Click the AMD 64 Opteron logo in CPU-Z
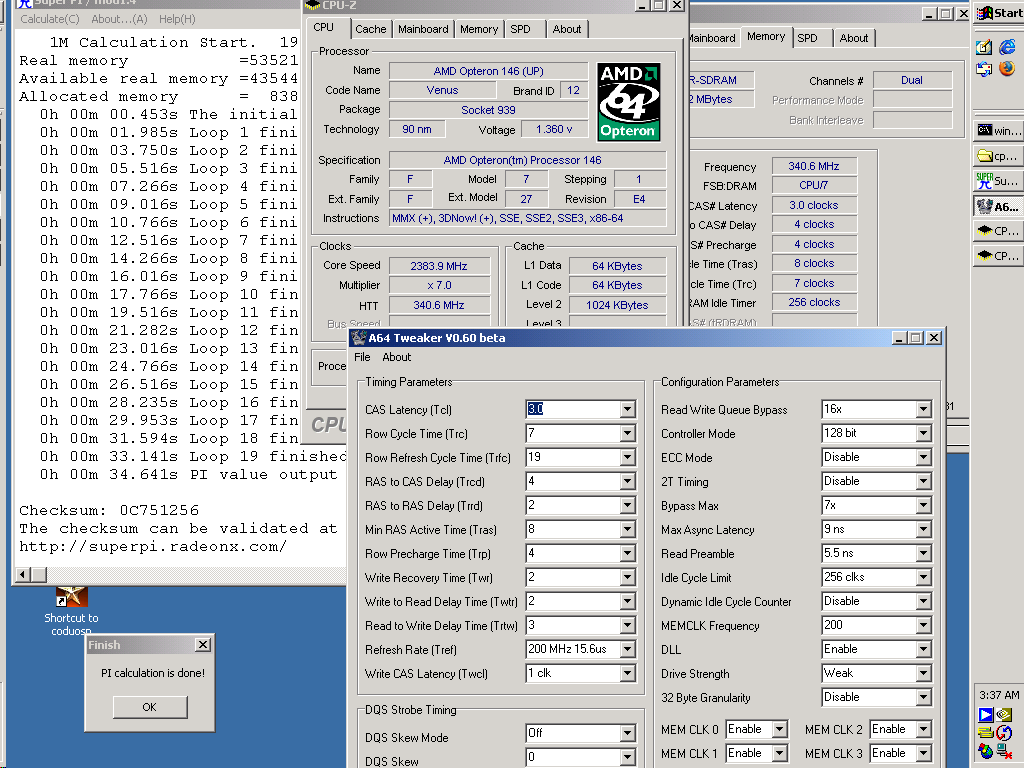The height and width of the screenshot is (768, 1024). [628, 102]
